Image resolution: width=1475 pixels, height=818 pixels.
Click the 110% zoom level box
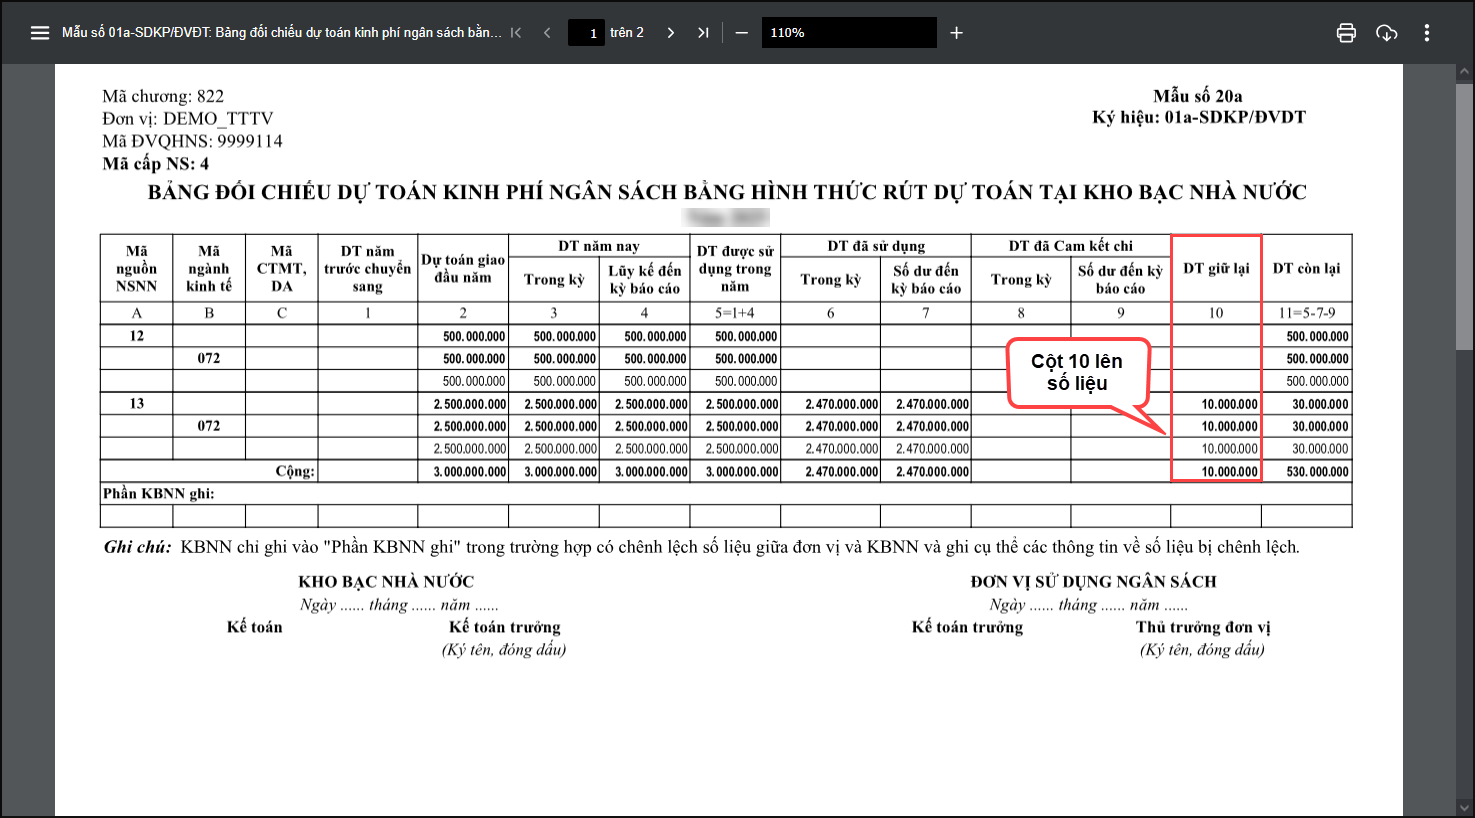pyautogui.click(x=848, y=33)
